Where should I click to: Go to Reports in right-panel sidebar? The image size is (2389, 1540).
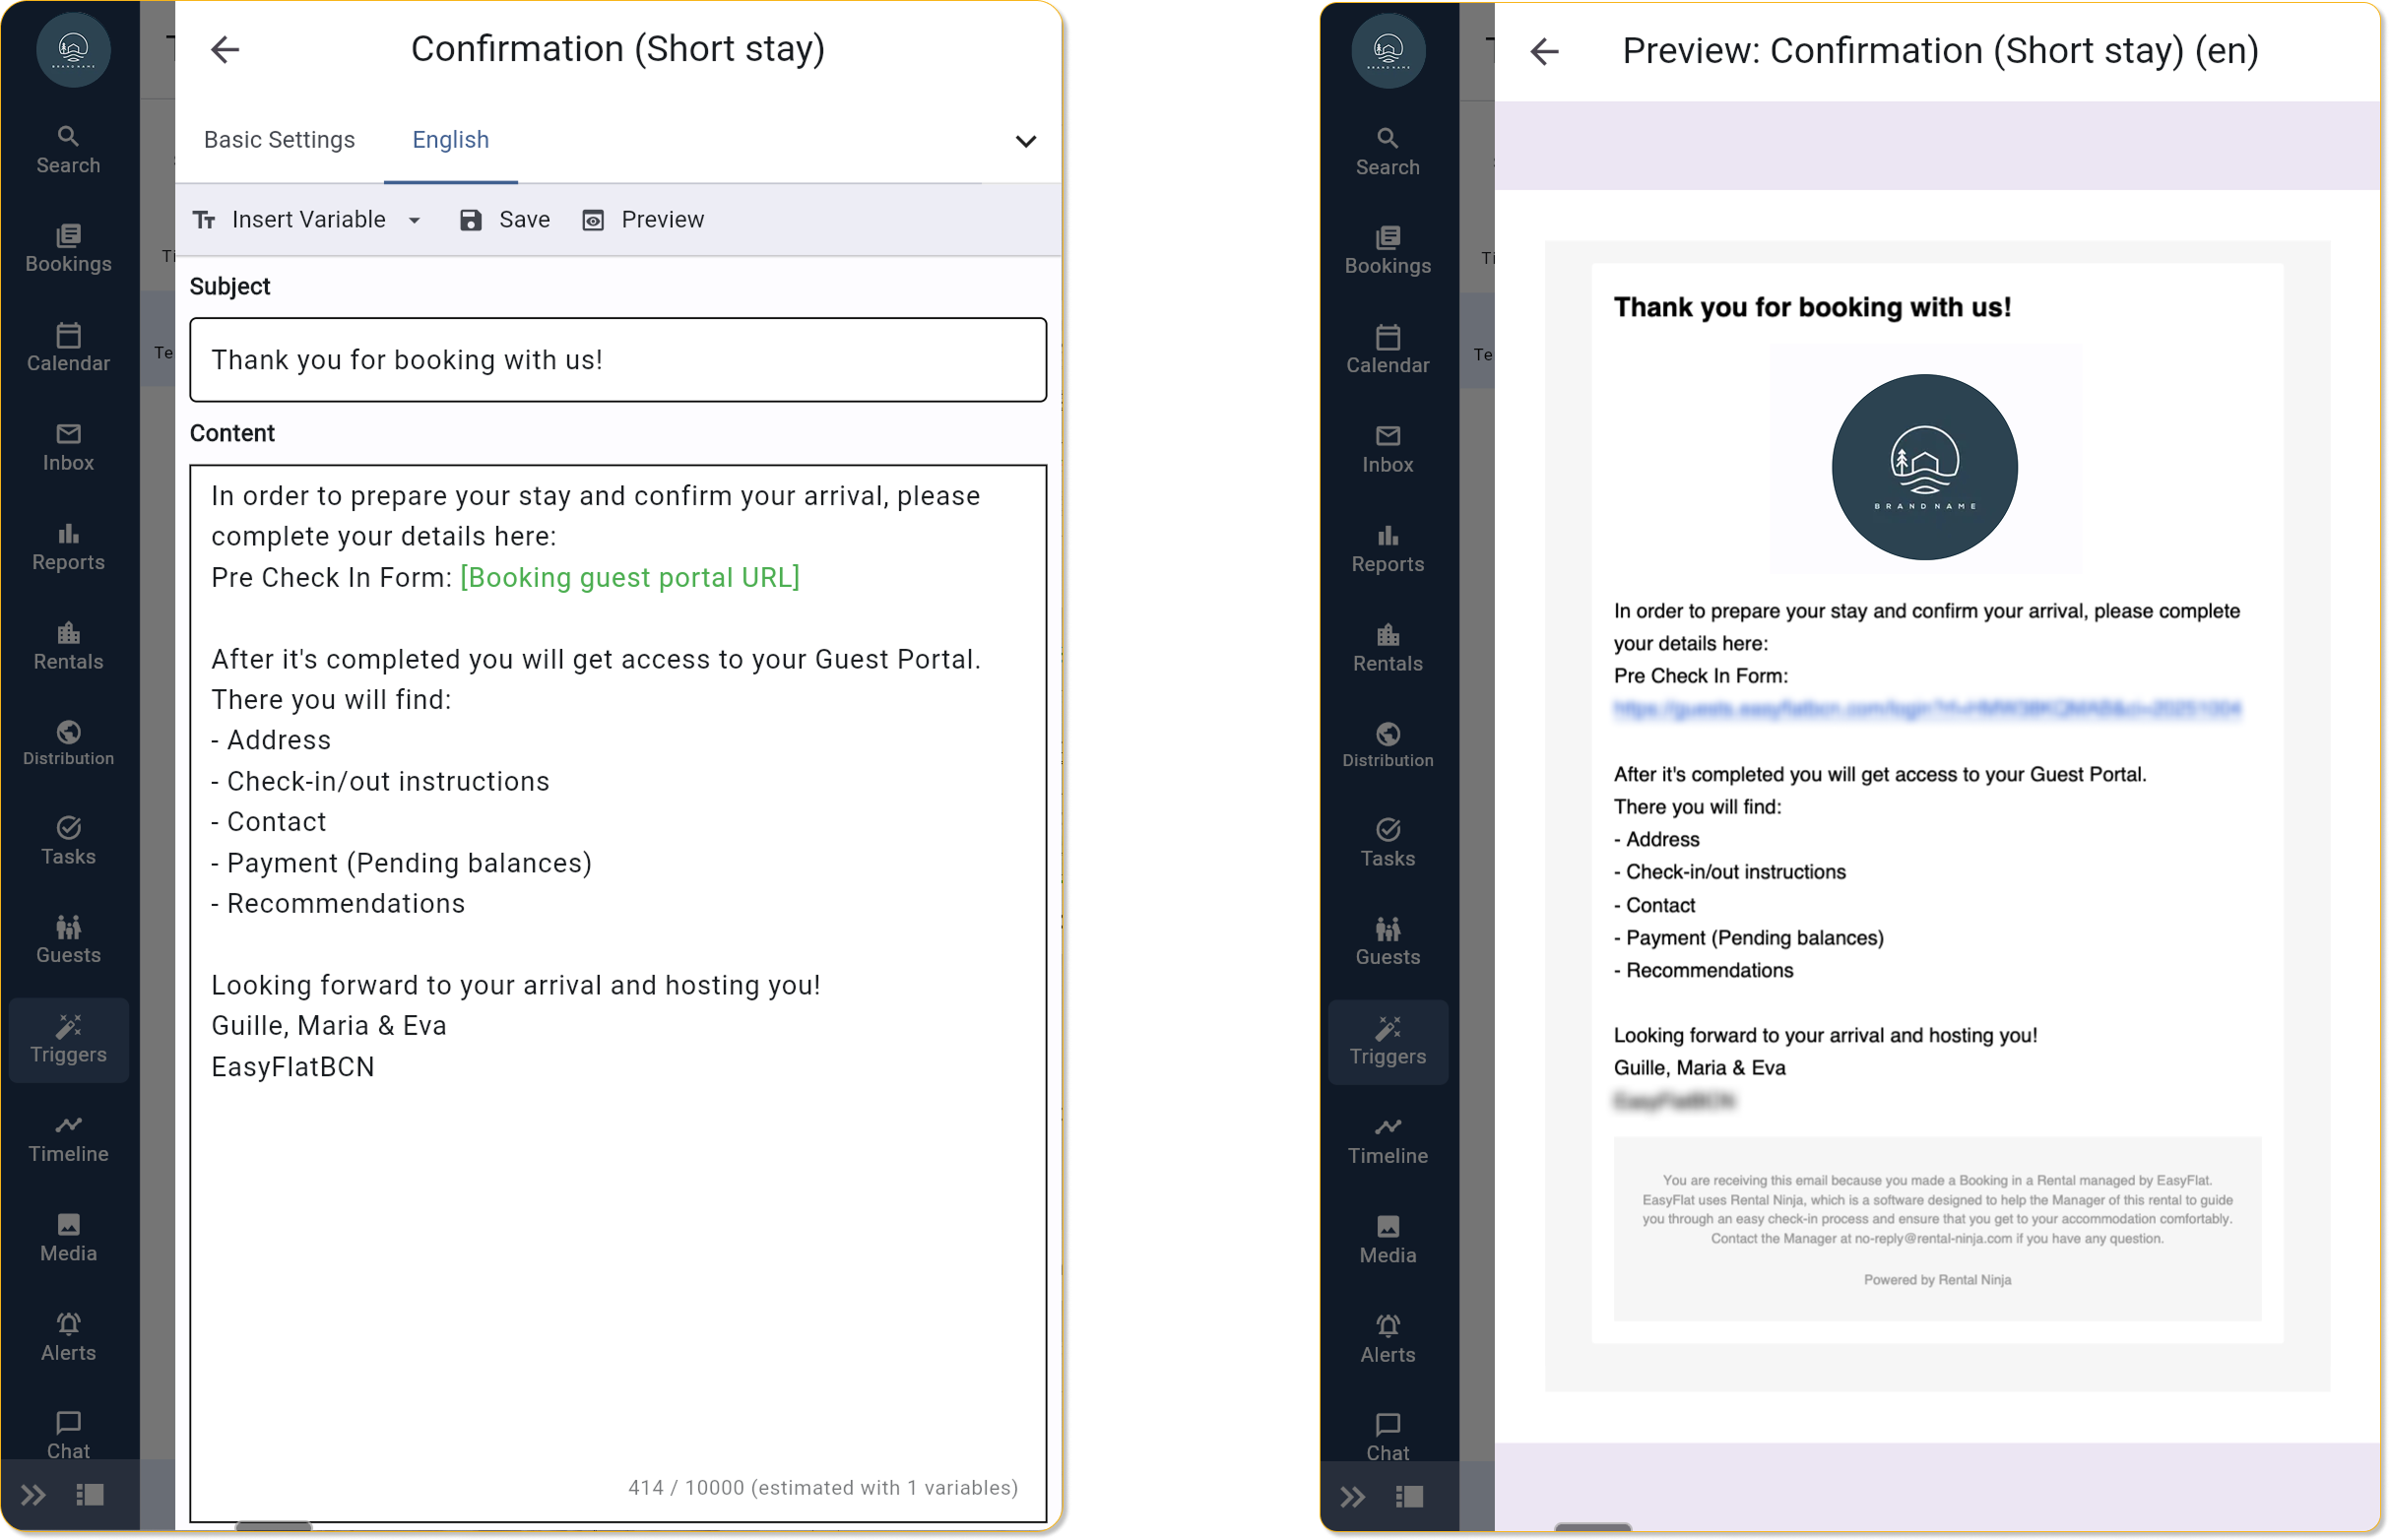click(1387, 548)
